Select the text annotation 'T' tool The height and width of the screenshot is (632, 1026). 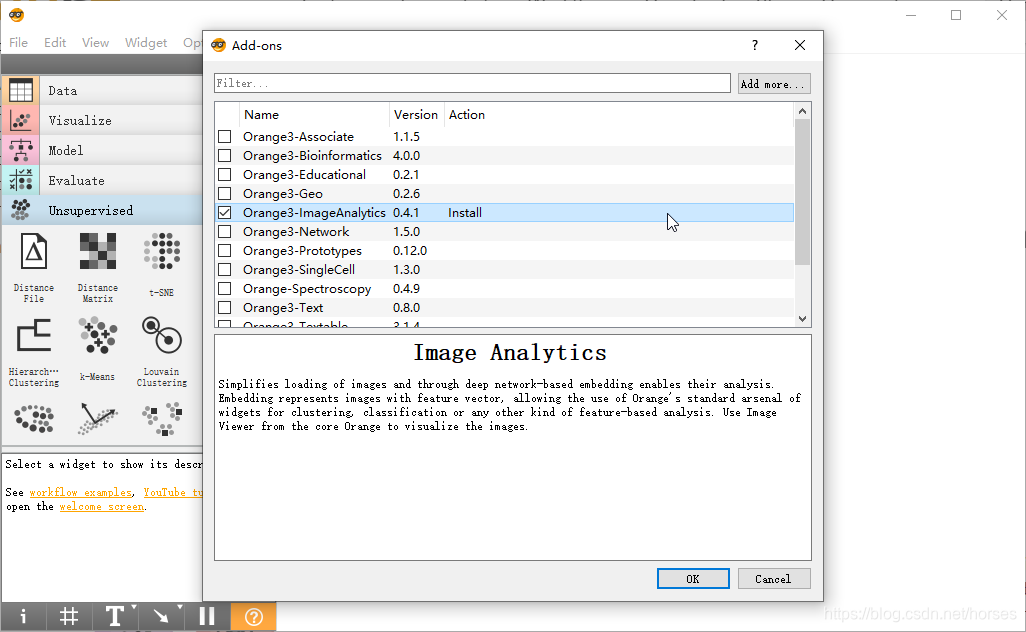coord(115,616)
